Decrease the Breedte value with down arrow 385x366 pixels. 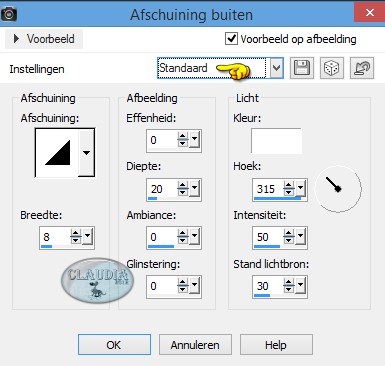[x=76, y=241]
